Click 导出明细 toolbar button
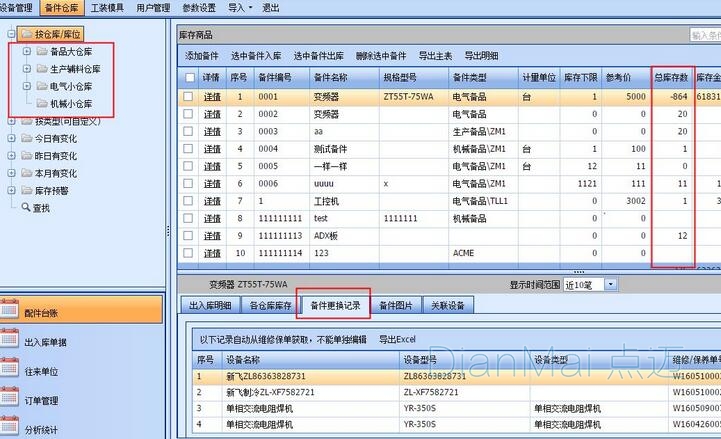The width and height of the screenshot is (721, 439). (x=481, y=56)
